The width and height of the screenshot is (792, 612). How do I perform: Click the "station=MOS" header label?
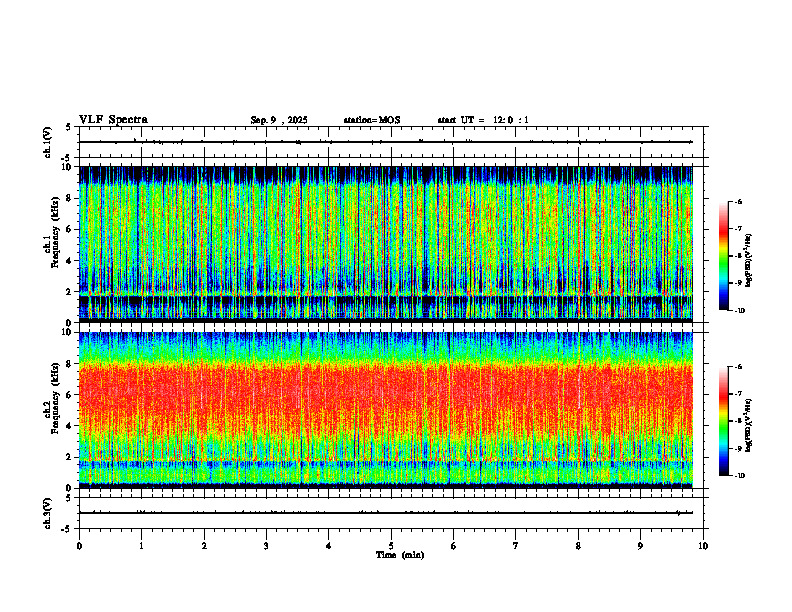[x=372, y=120]
